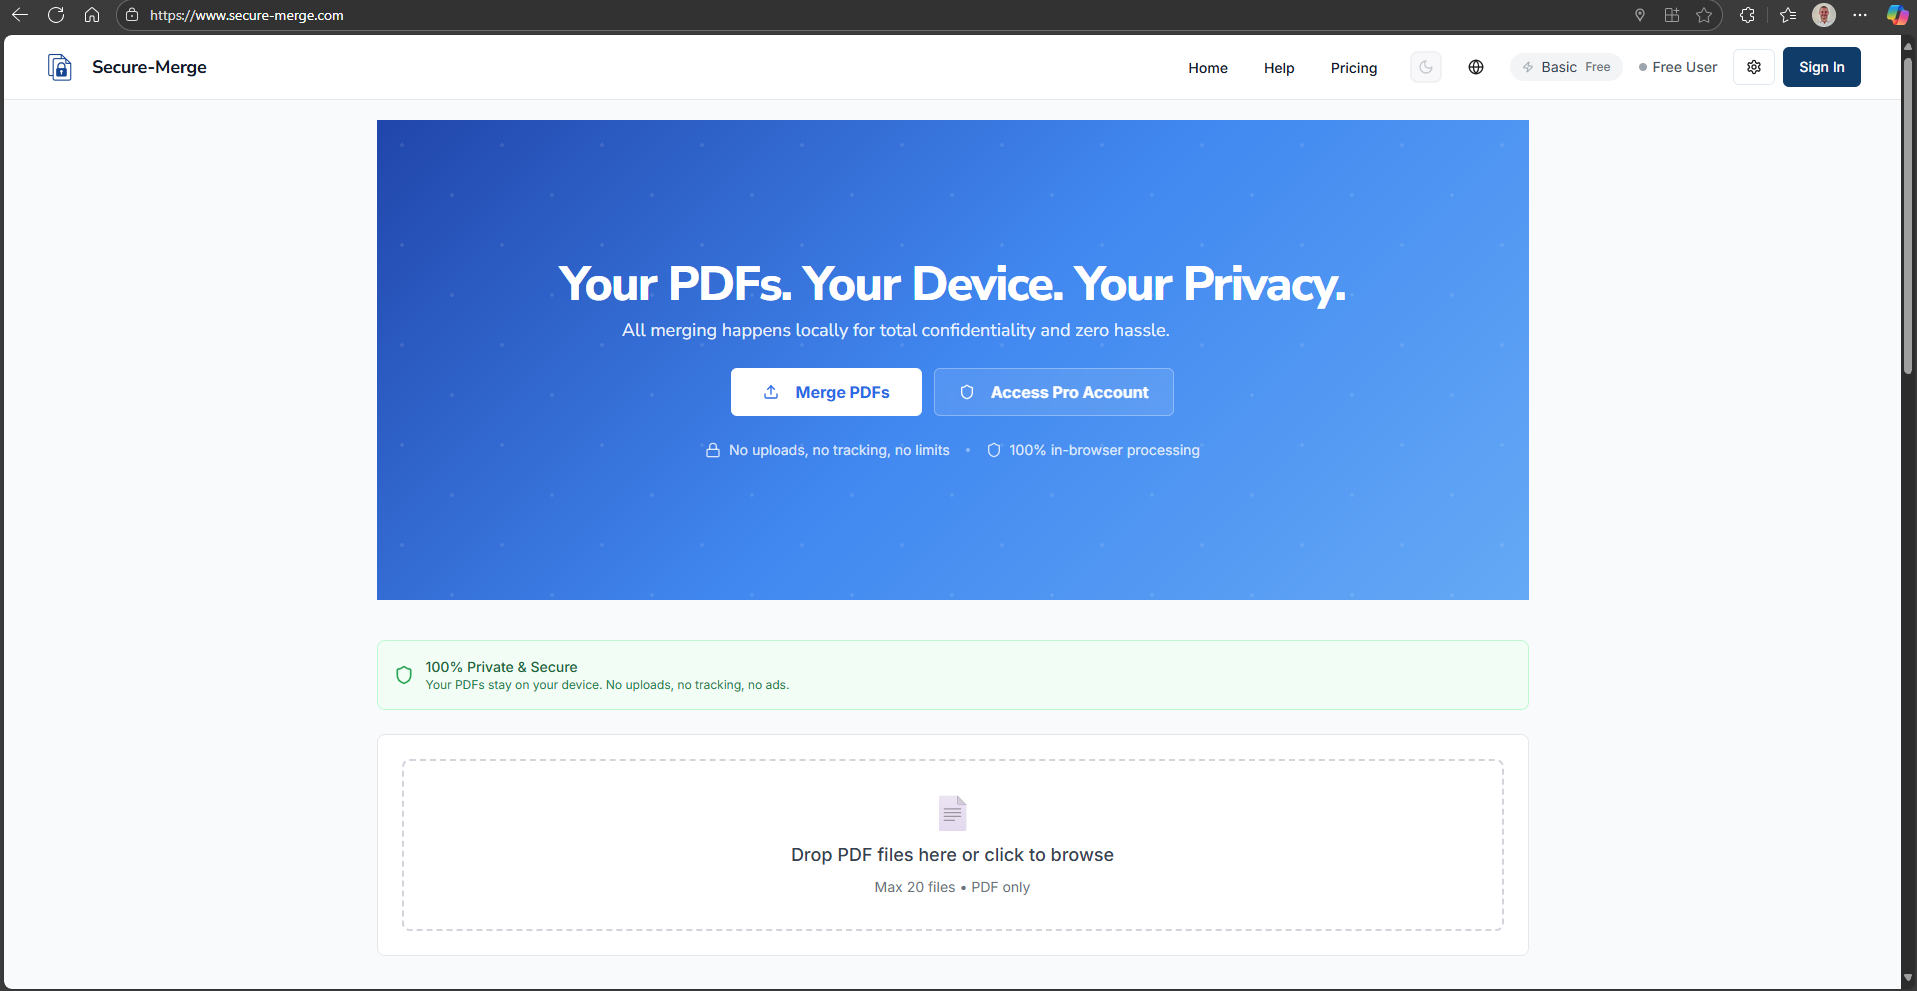Click the Max 20 files PDF only text

952,887
